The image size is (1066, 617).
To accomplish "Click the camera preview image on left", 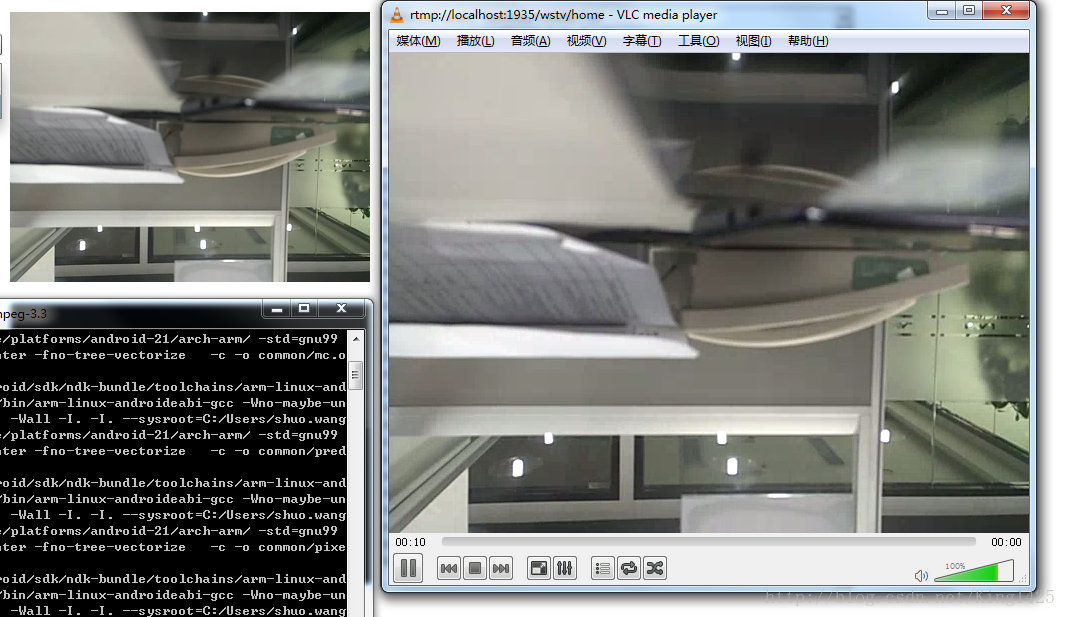I will (x=190, y=147).
